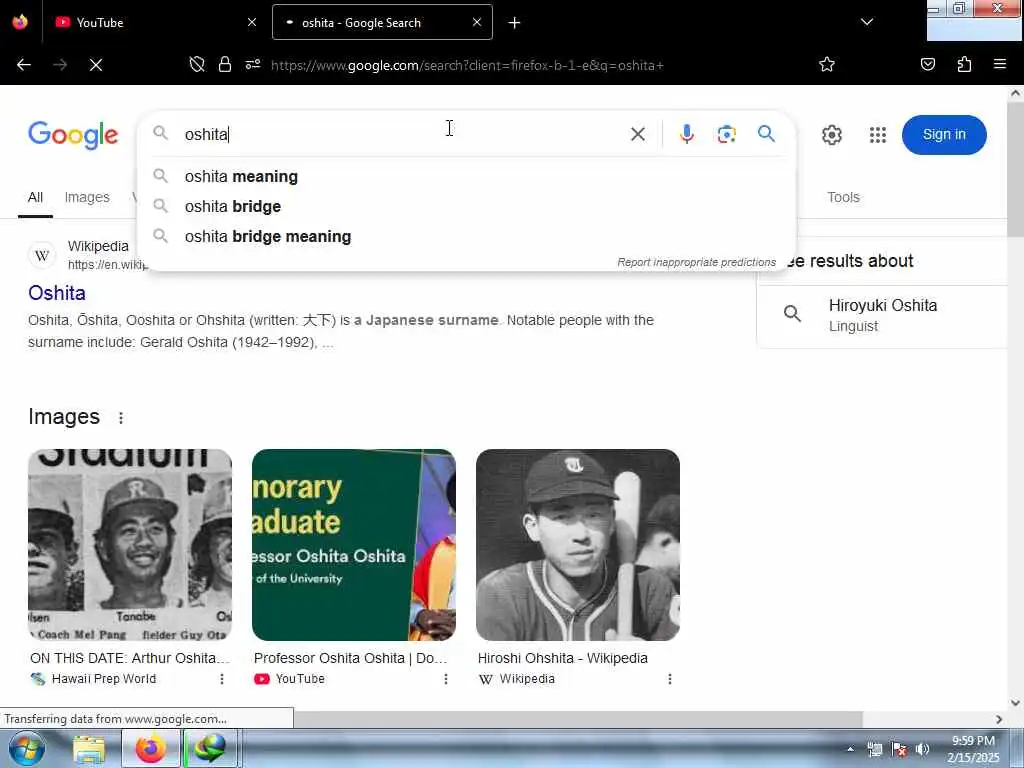Open Firefox hamburger application menu
The width and height of the screenshot is (1024, 768).
click(x=999, y=65)
